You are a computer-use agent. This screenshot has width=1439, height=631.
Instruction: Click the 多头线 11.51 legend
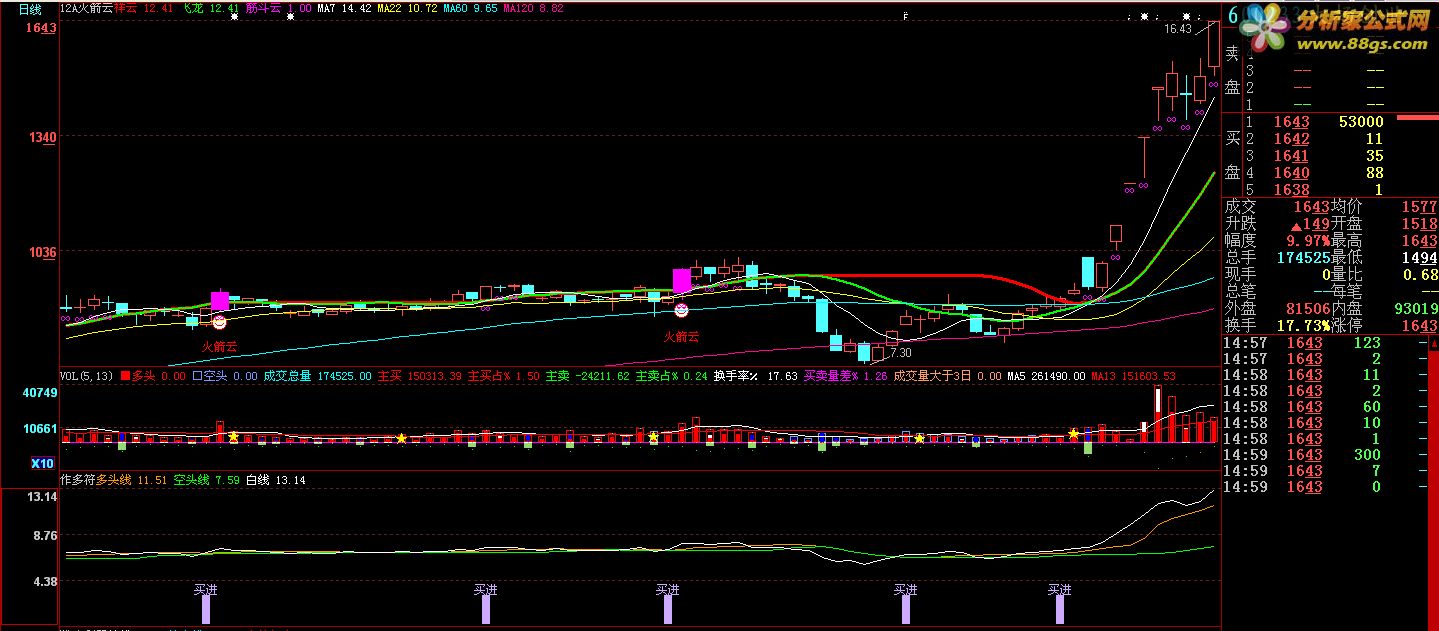pyautogui.click(x=131, y=481)
